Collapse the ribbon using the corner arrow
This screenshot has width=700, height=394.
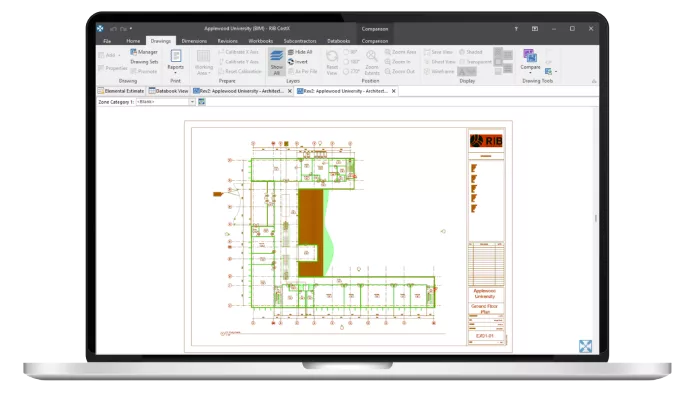(594, 81)
